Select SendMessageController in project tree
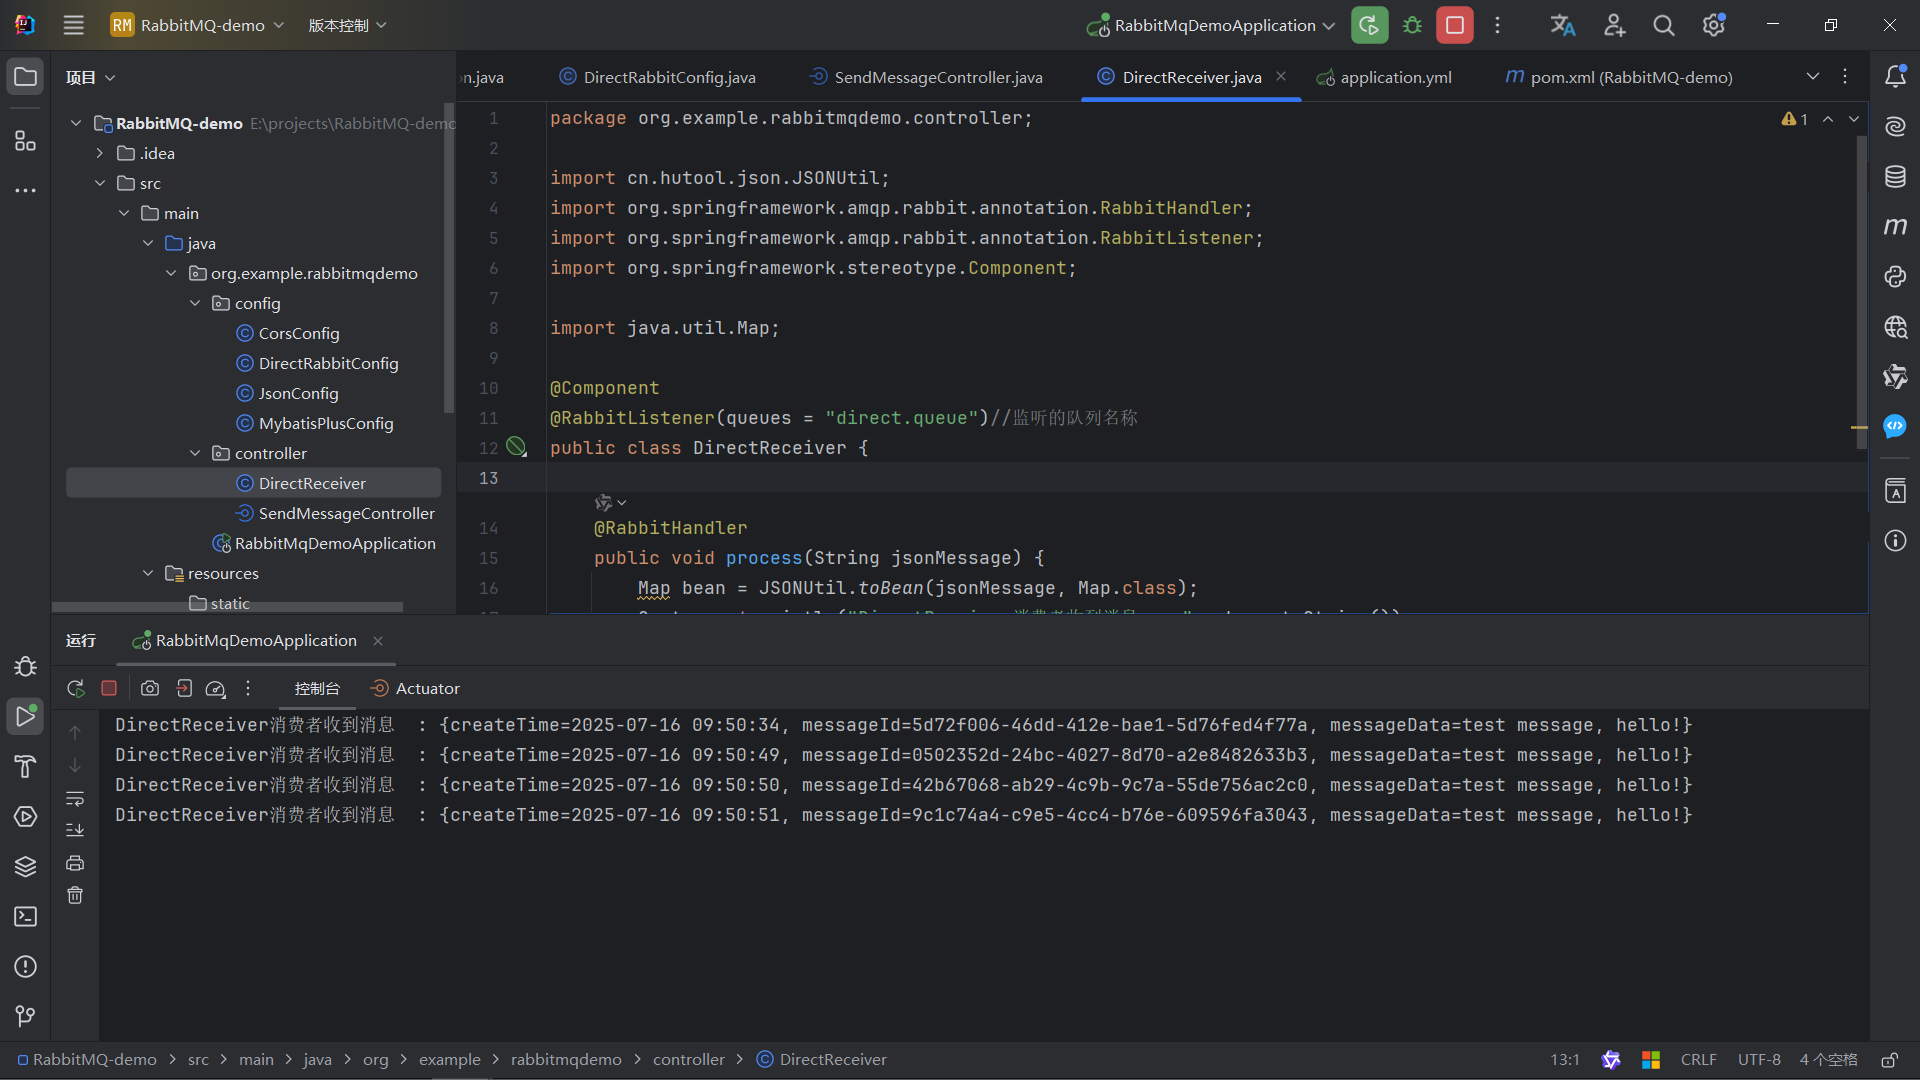 [346, 513]
